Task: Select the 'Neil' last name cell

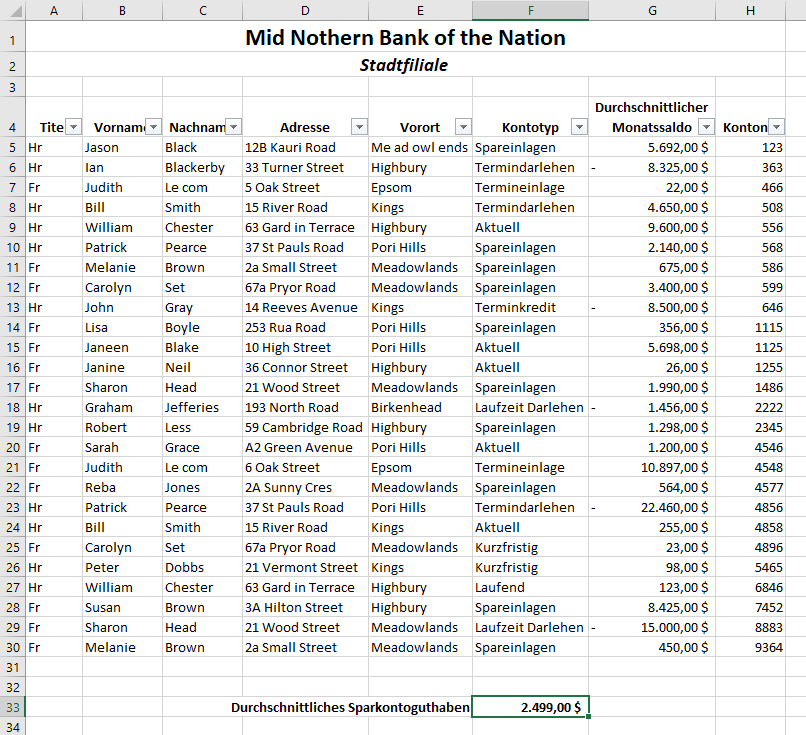Action: 203,368
